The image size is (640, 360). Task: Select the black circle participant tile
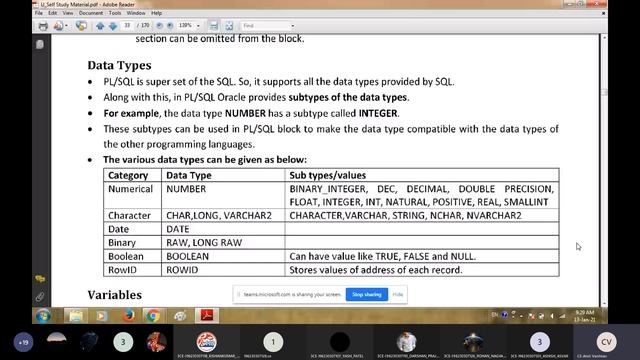pos(340,342)
